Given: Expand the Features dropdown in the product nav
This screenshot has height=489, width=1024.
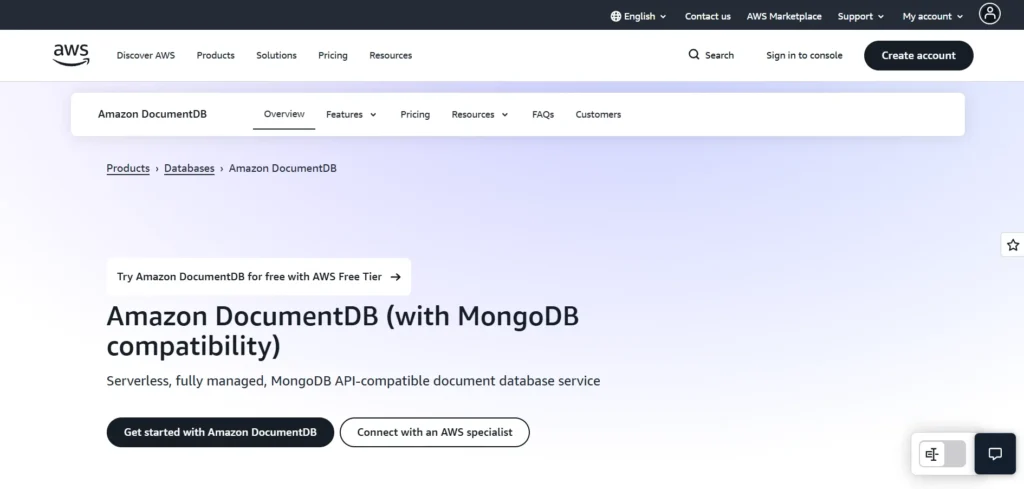Looking at the screenshot, I should pos(351,114).
